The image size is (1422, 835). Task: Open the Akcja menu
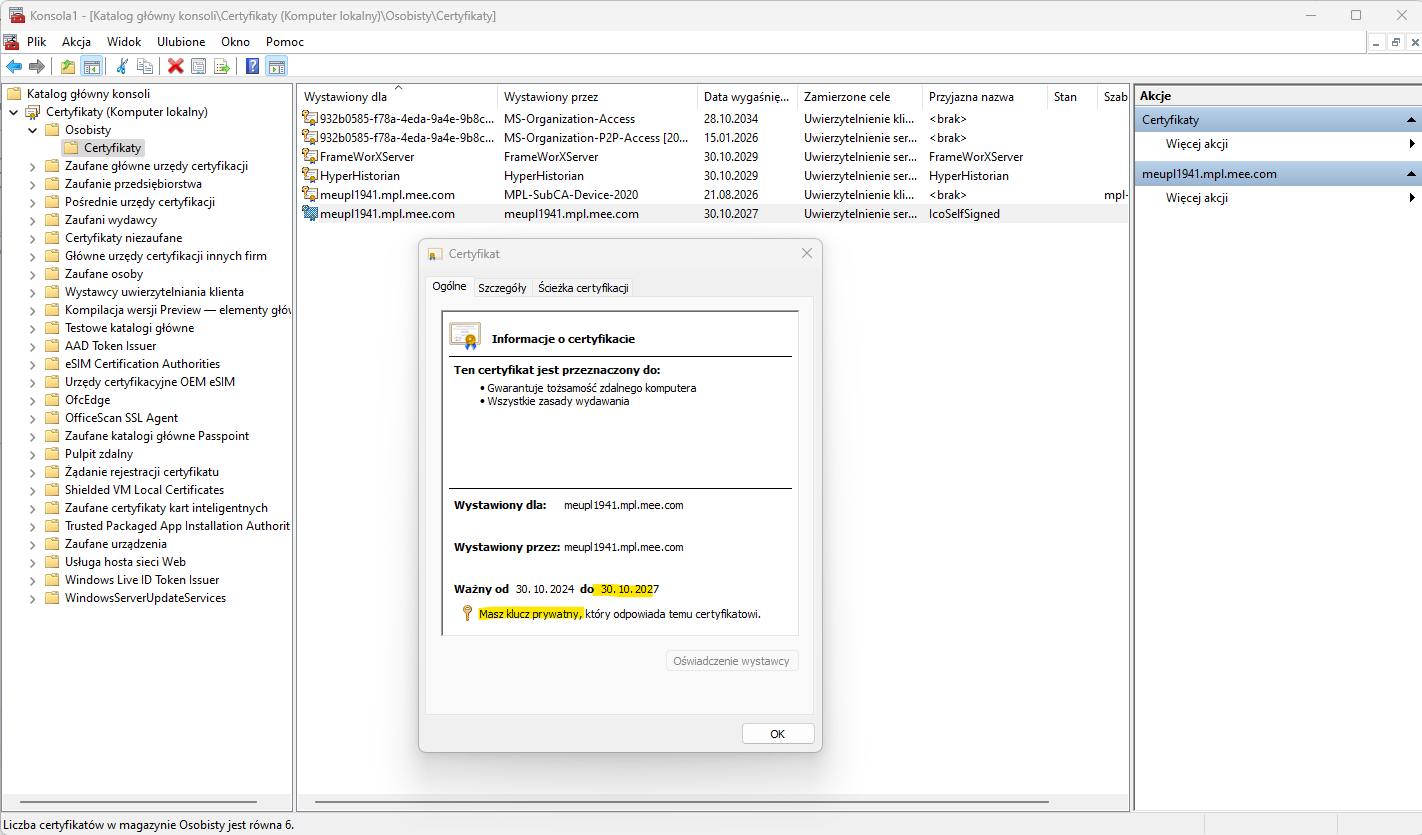[76, 42]
